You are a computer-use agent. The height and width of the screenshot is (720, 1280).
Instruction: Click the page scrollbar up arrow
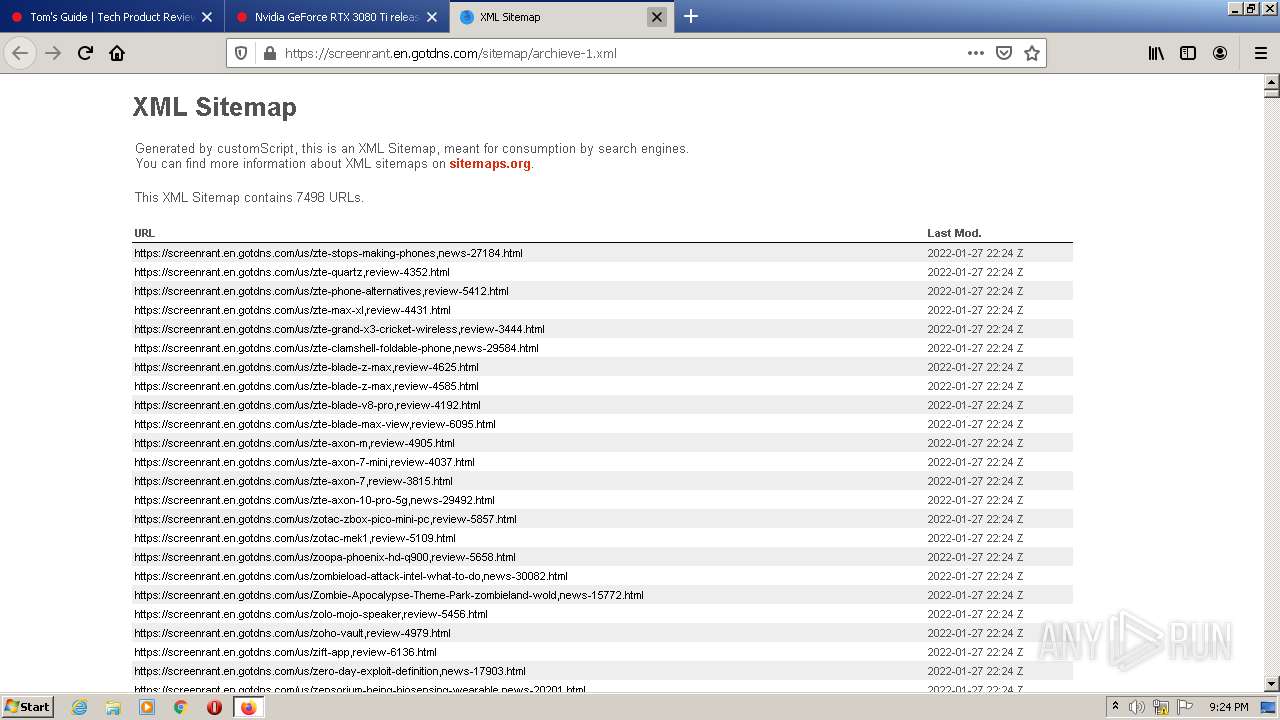coord(1272,82)
